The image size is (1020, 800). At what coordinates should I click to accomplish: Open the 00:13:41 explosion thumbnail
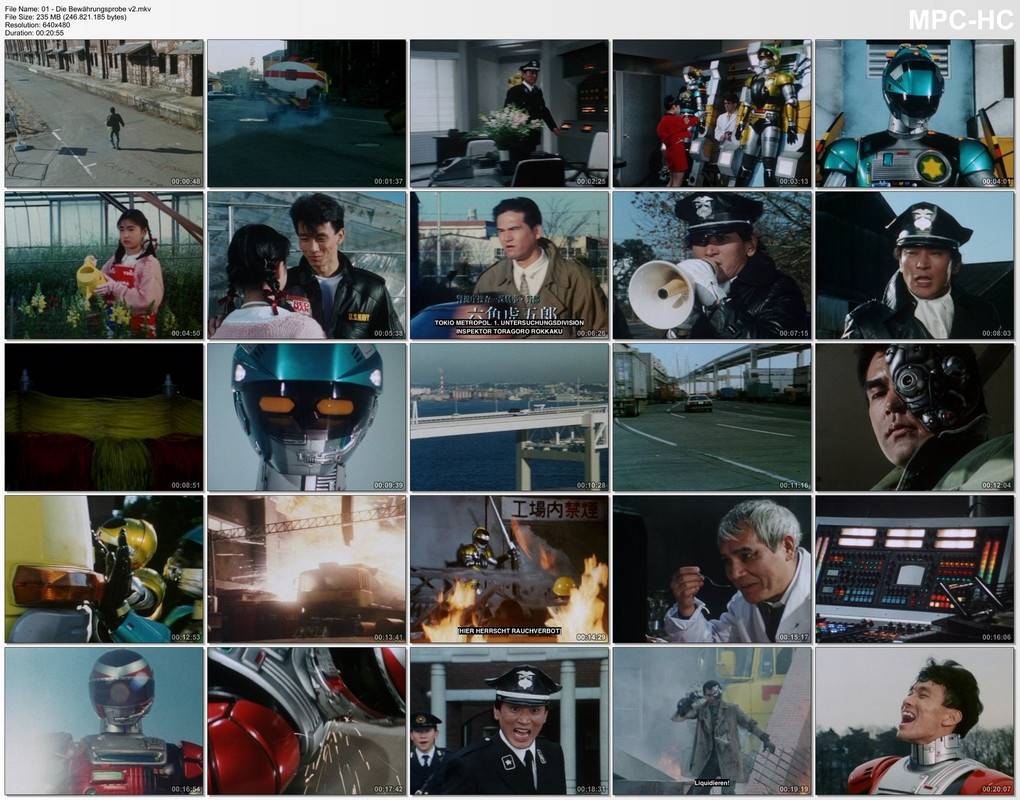click(306, 570)
